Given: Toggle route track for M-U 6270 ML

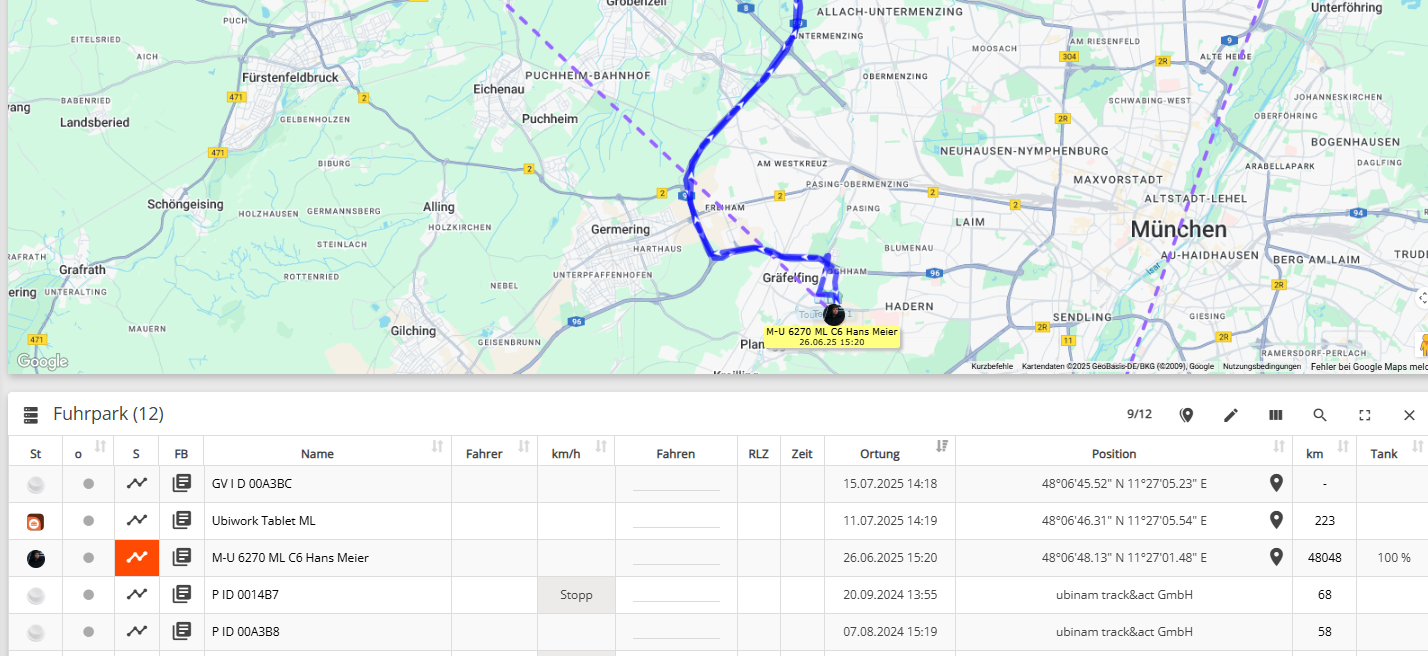Looking at the screenshot, I should pyautogui.click(x=137, y=557).
